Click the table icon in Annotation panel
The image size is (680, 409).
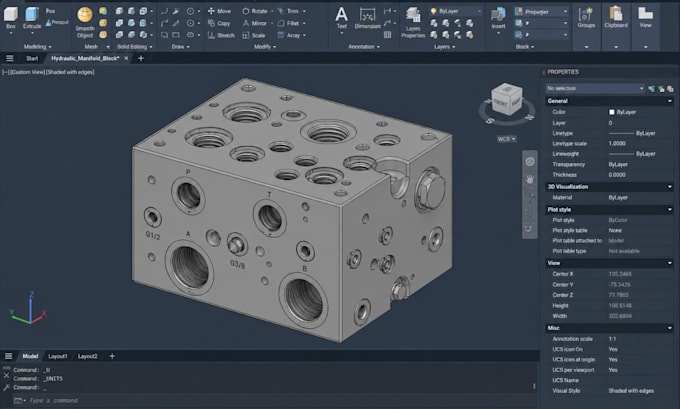pos(387,35)
